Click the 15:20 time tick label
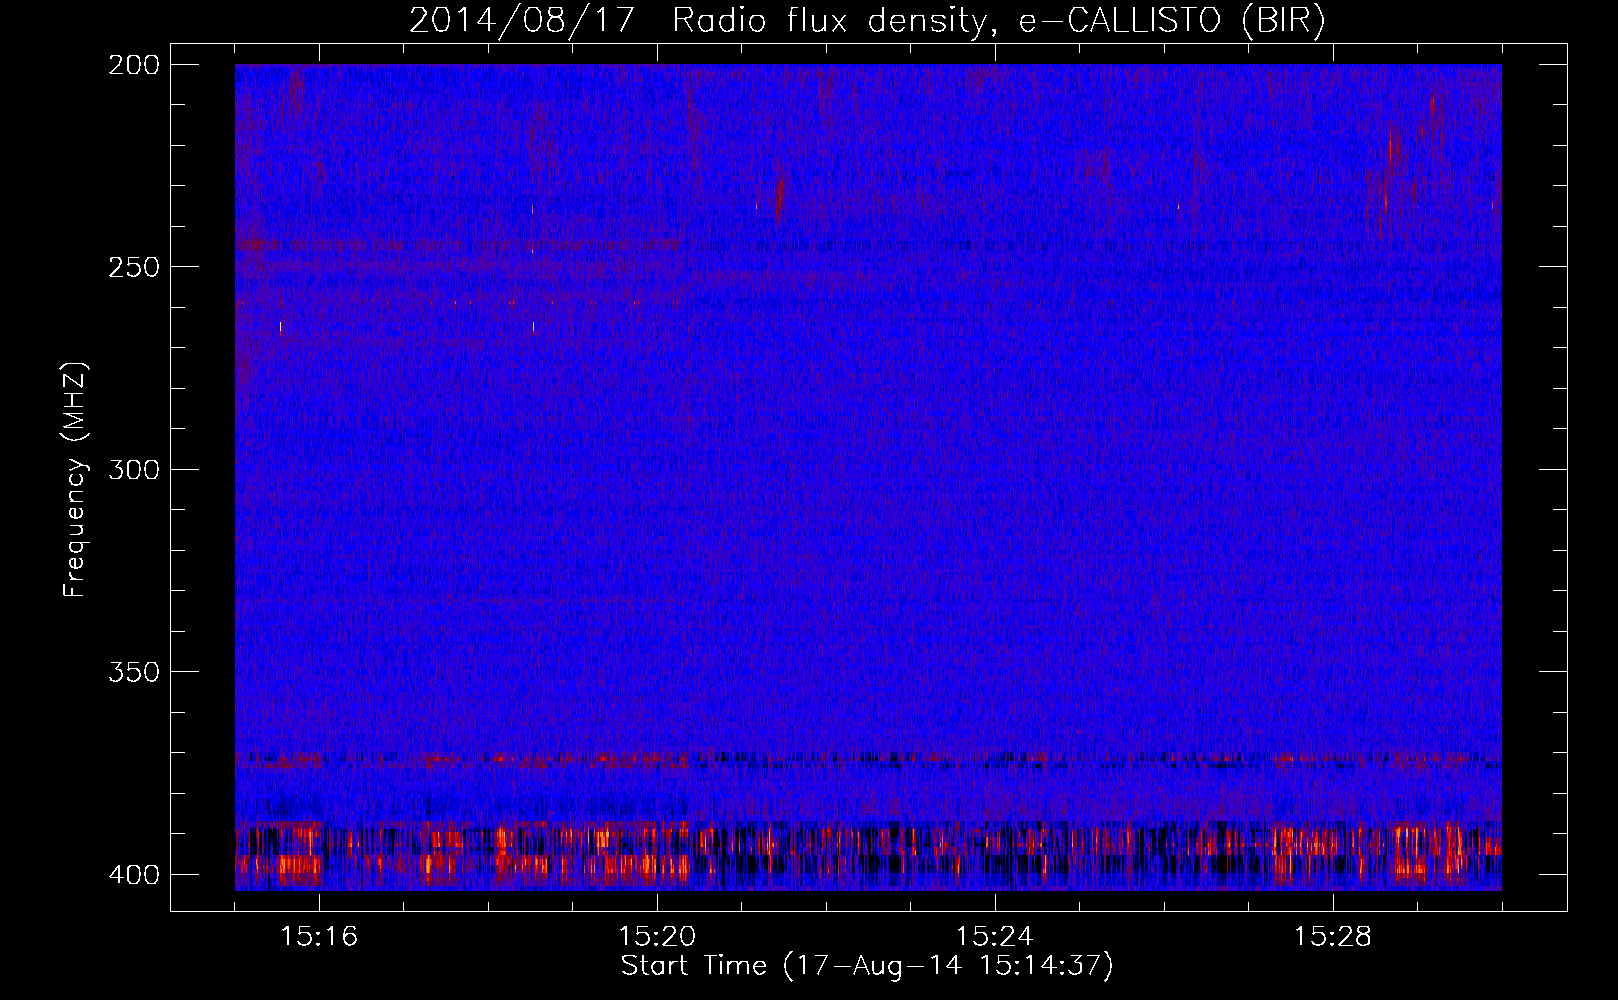 (657, 937)
